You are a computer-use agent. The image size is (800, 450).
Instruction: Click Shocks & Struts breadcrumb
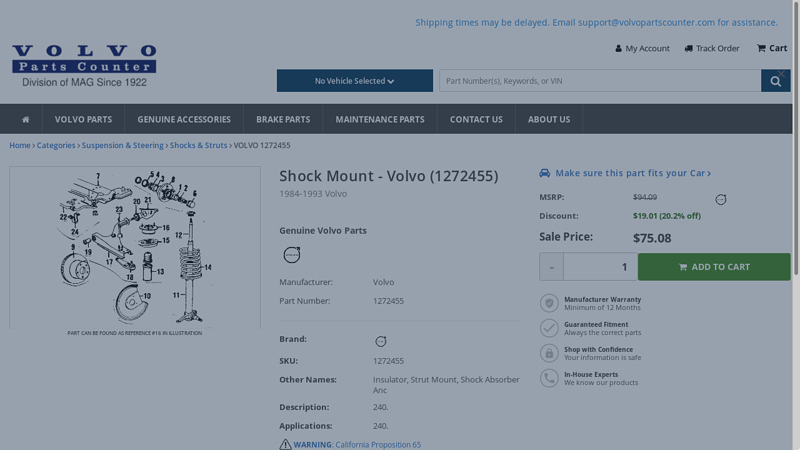click(198, 145)
